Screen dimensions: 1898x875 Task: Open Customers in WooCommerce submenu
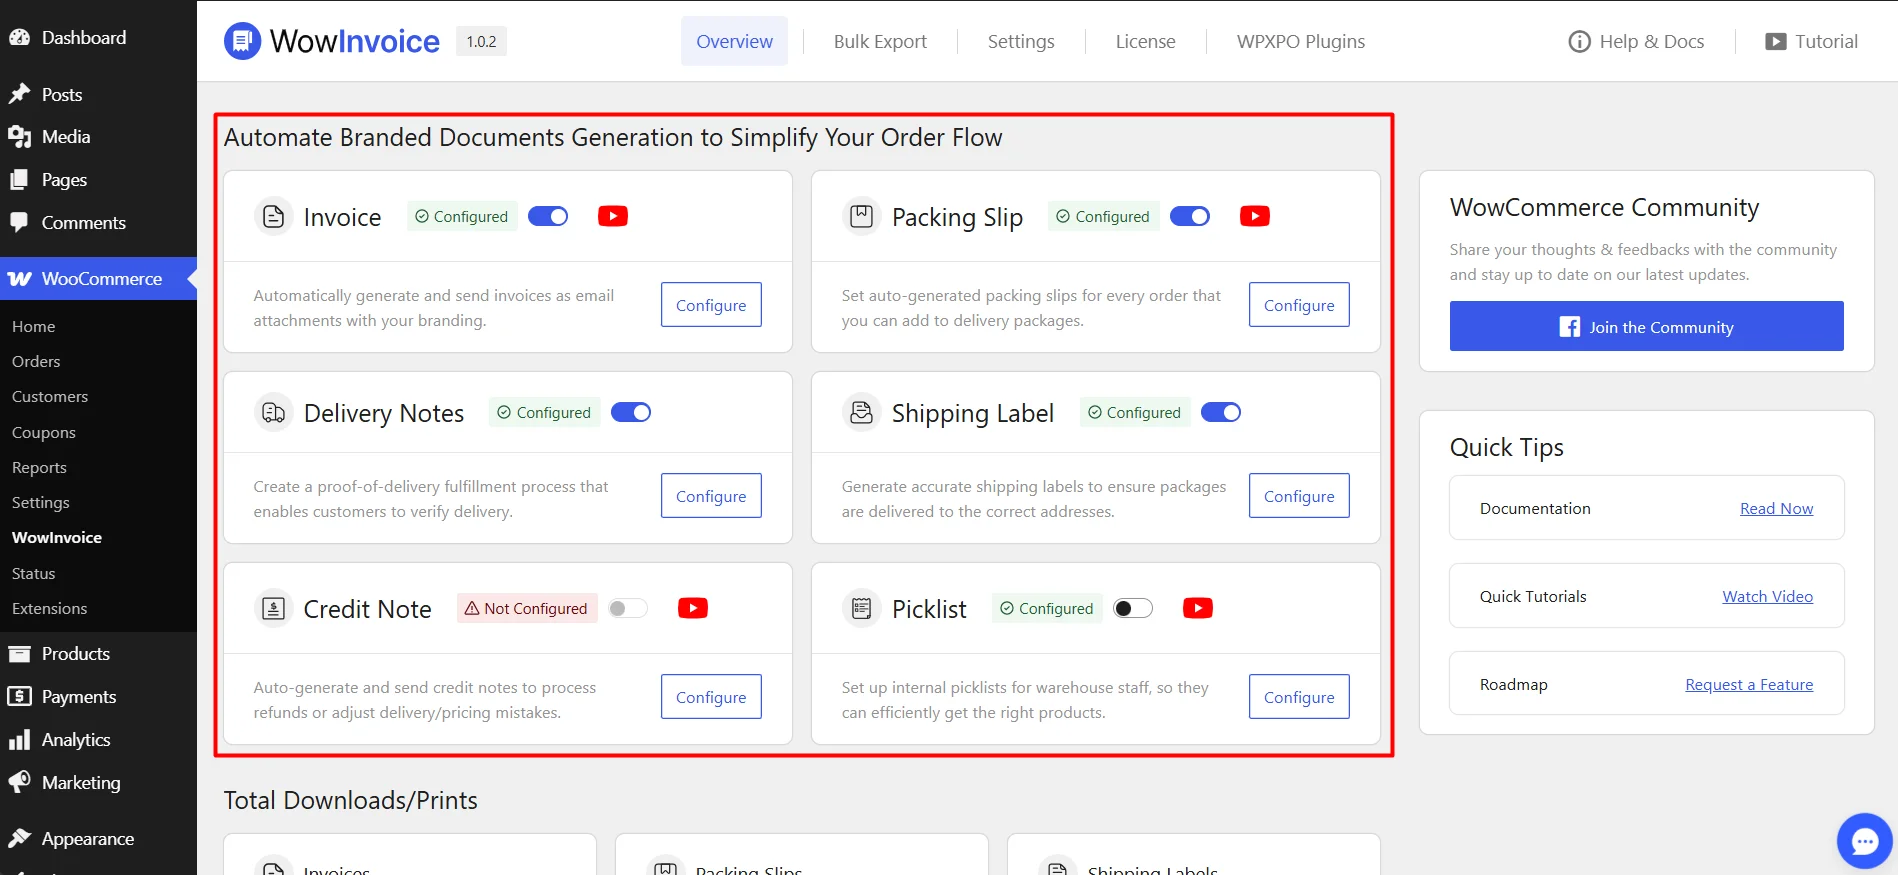click(x=50, y=396)
